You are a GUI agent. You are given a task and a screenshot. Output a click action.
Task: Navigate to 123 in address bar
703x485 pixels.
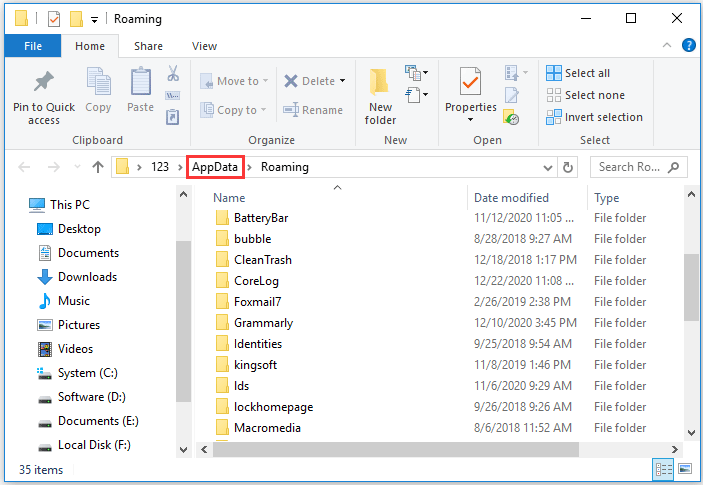tap(160, 167)
